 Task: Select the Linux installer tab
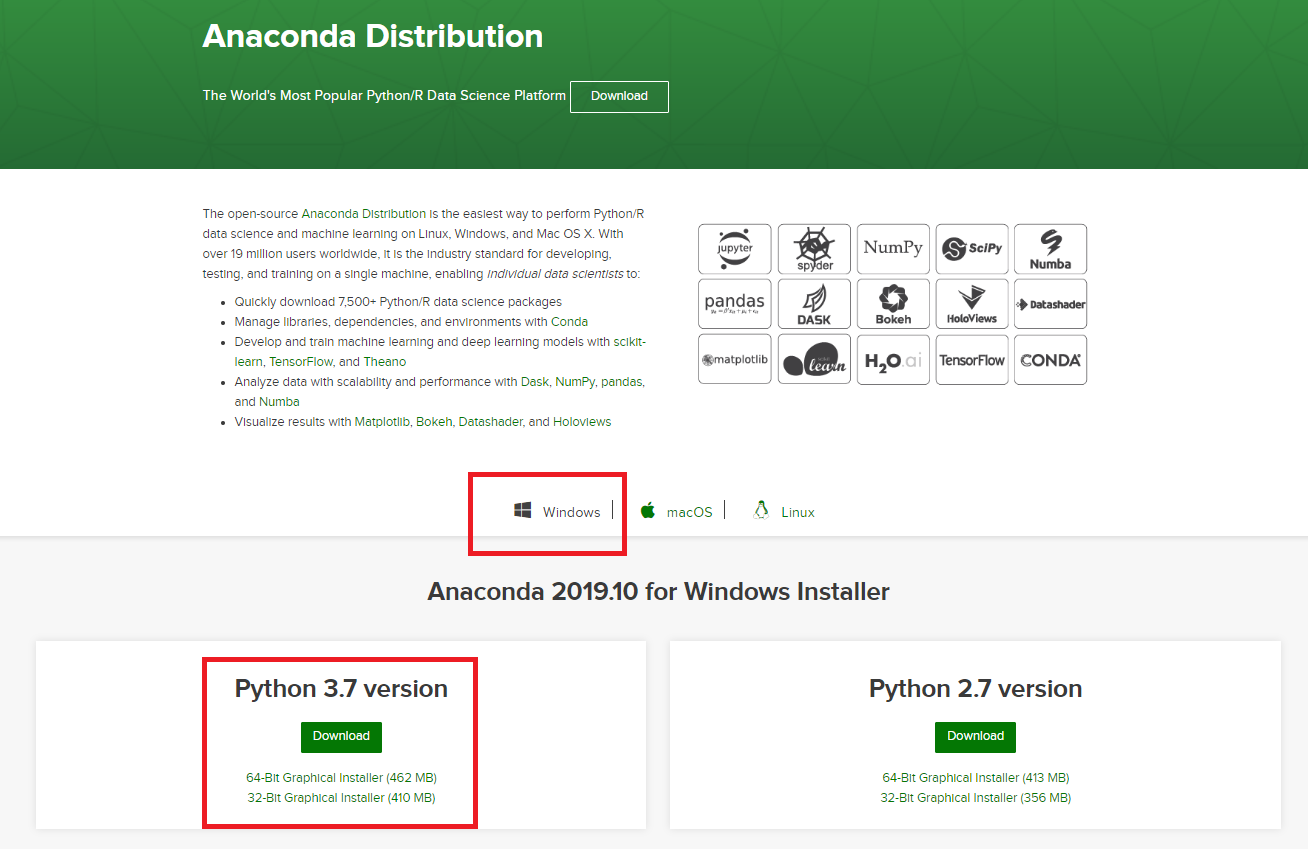pyautogui.click(x=784, y=512)
